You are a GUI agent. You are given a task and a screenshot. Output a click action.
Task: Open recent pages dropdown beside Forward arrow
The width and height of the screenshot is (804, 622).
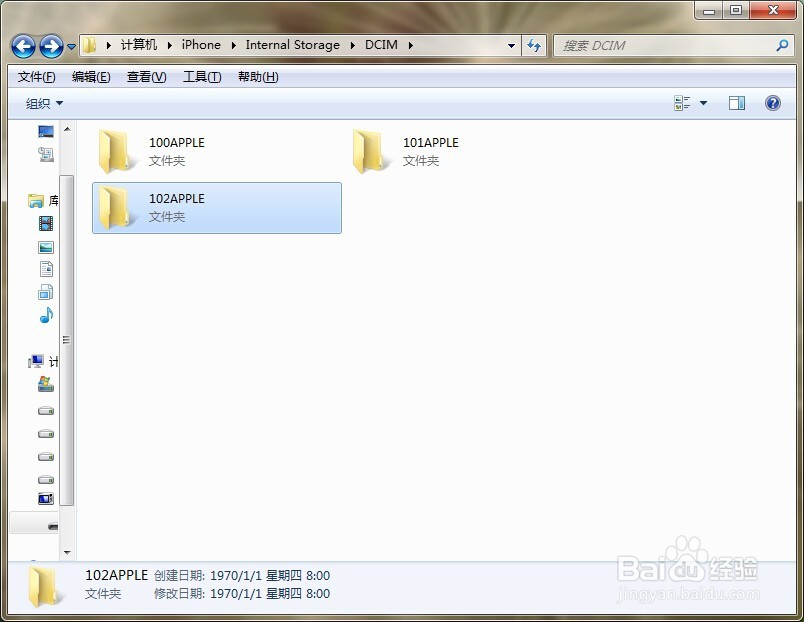tap(71, 47)
